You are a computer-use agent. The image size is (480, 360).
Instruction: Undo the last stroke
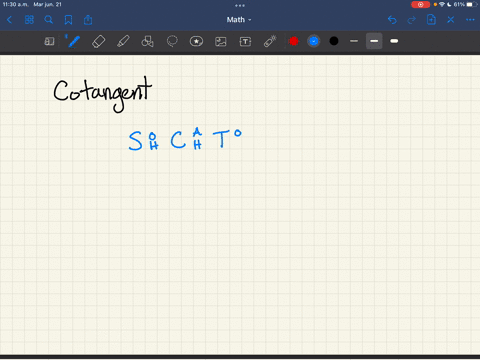[x=392, y=20]
